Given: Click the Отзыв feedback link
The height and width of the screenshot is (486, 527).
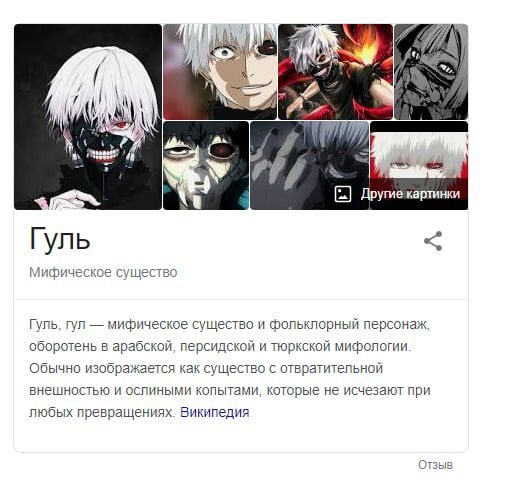Looking at the screenshot, I should (435, 465).
